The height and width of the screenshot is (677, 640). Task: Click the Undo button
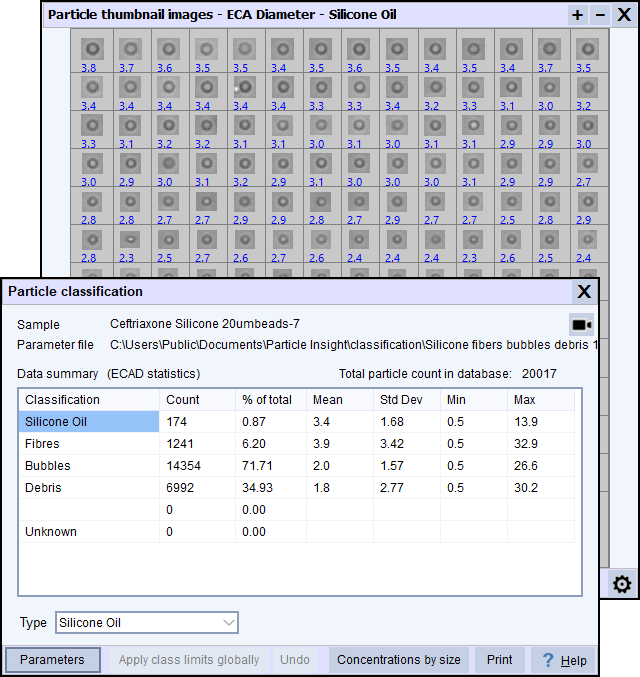tap(295, 660)
